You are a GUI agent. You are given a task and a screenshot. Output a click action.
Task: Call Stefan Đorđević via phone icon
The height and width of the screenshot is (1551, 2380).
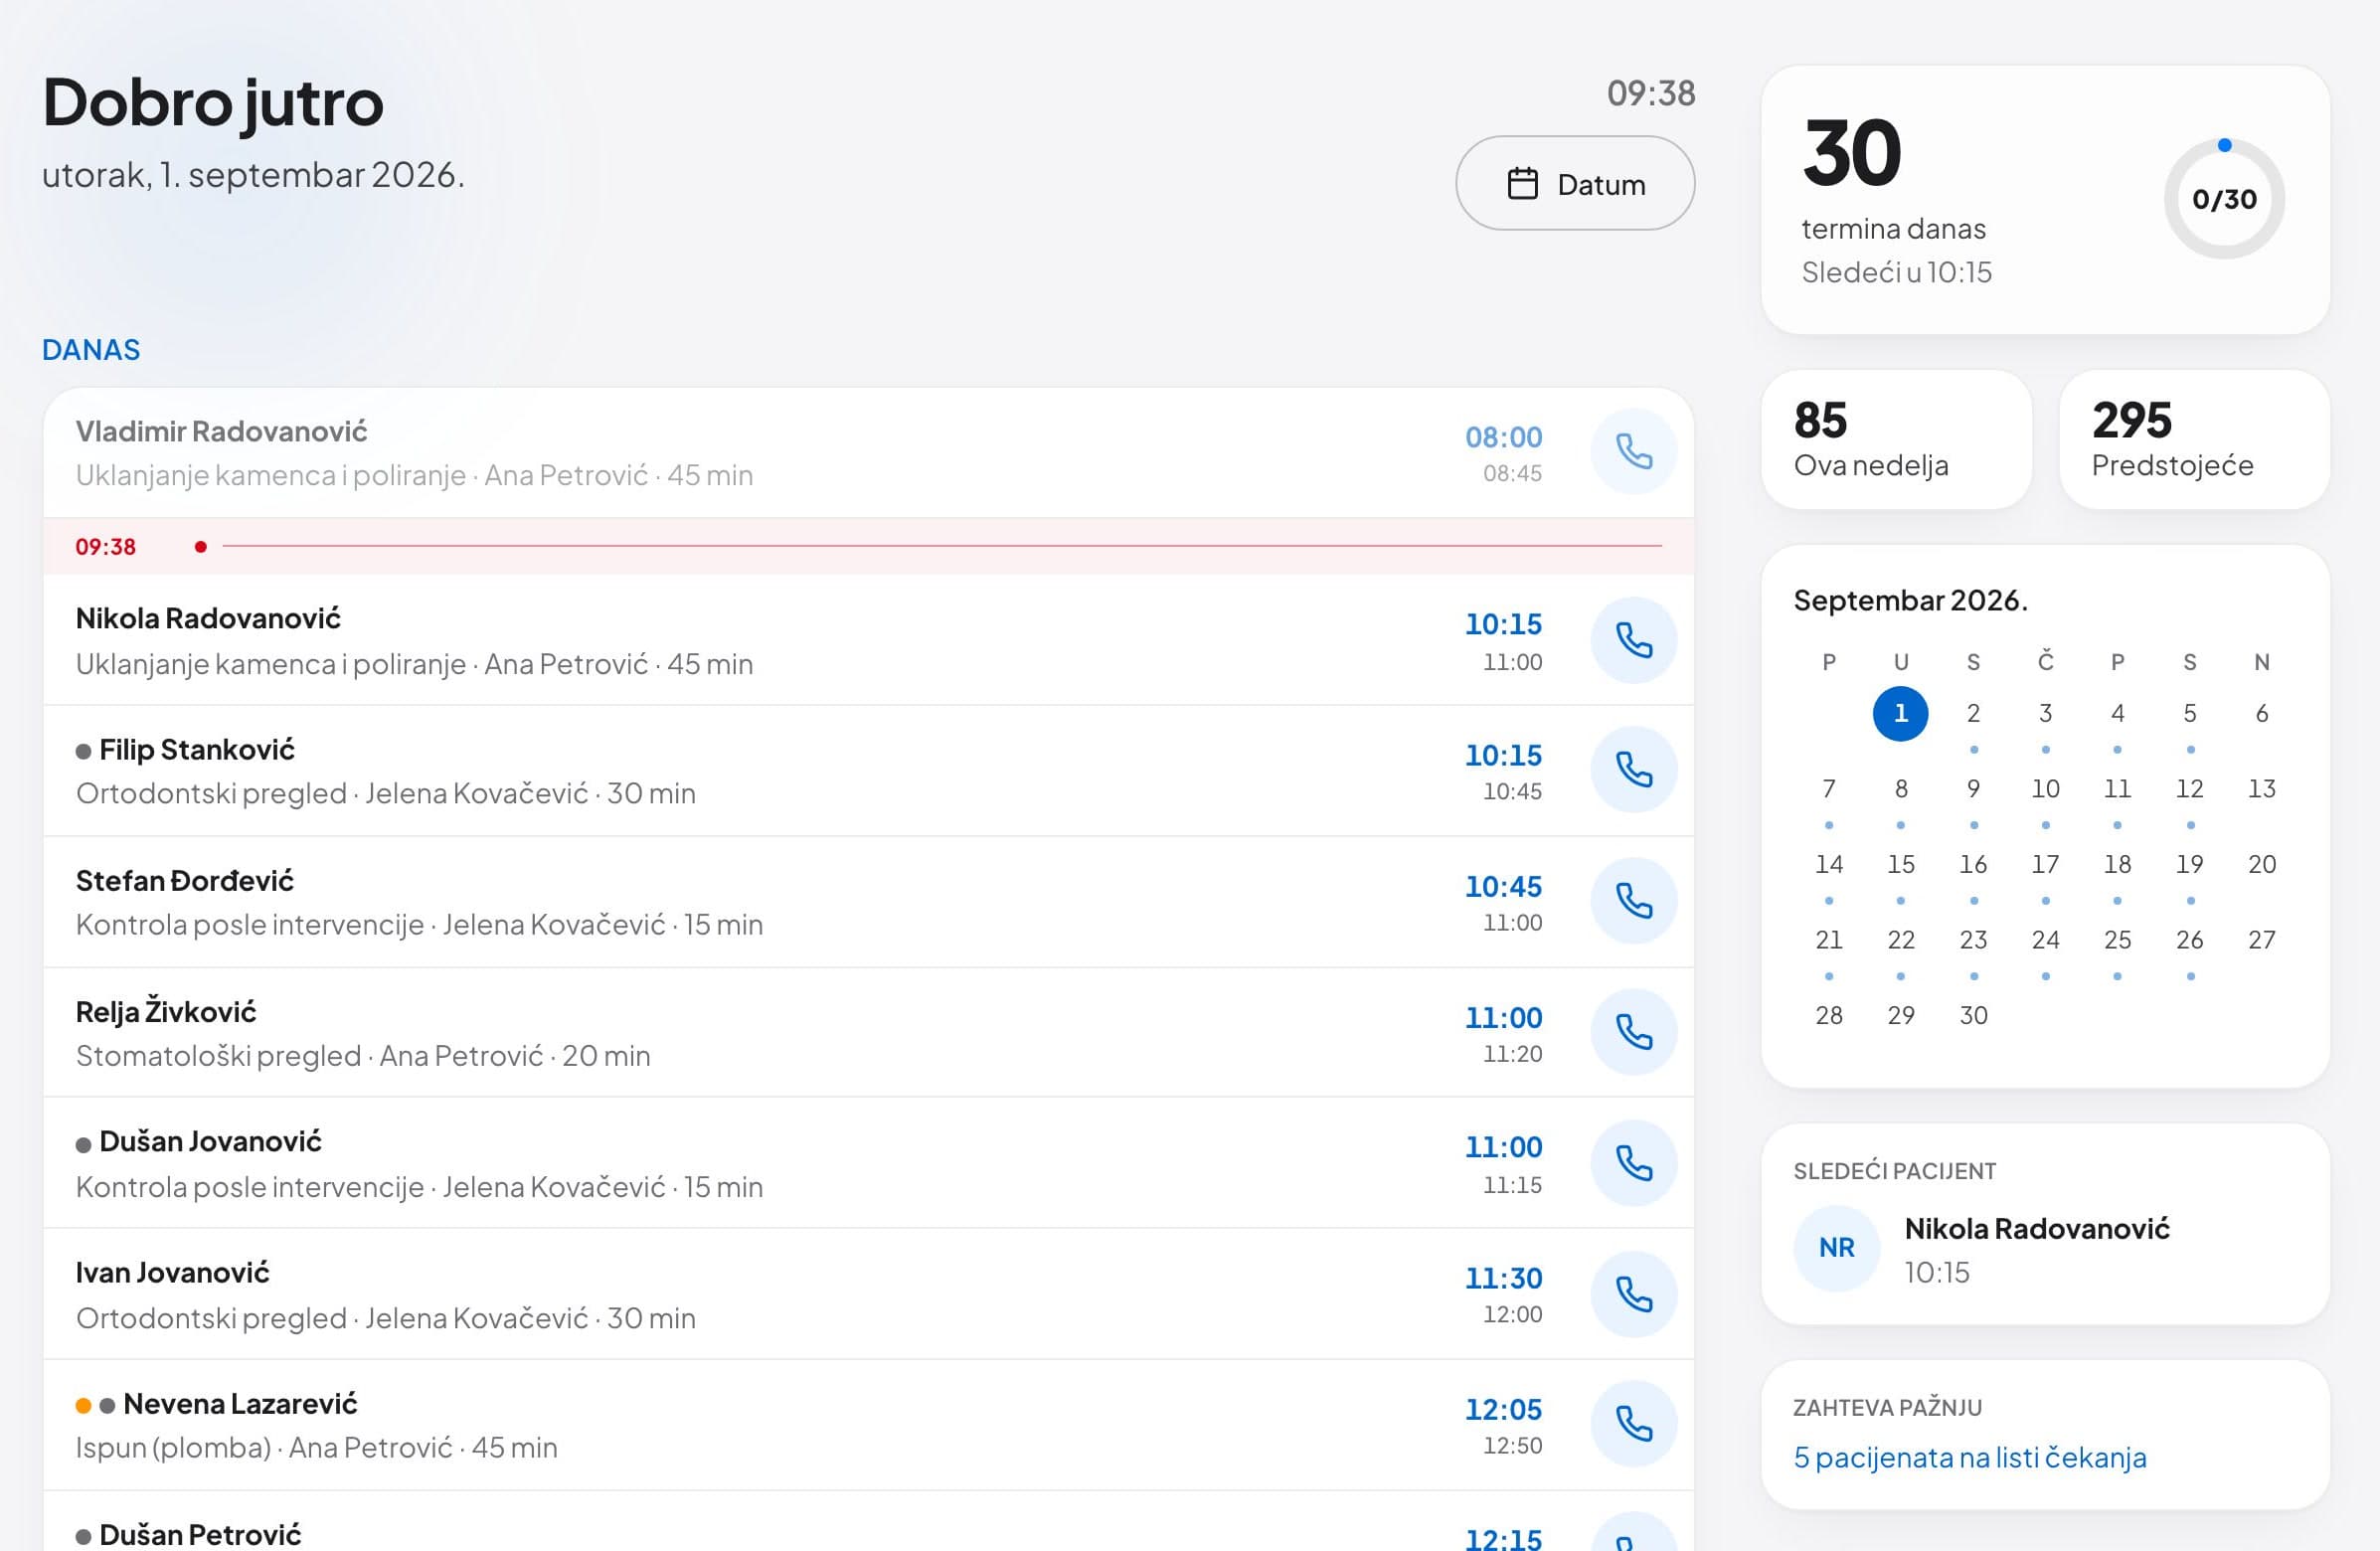click(1633, 901)
